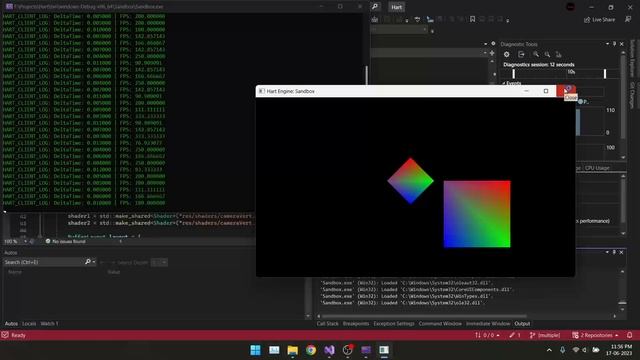
Task: Open File Explorer from taskbar
Action: (292, 350)
